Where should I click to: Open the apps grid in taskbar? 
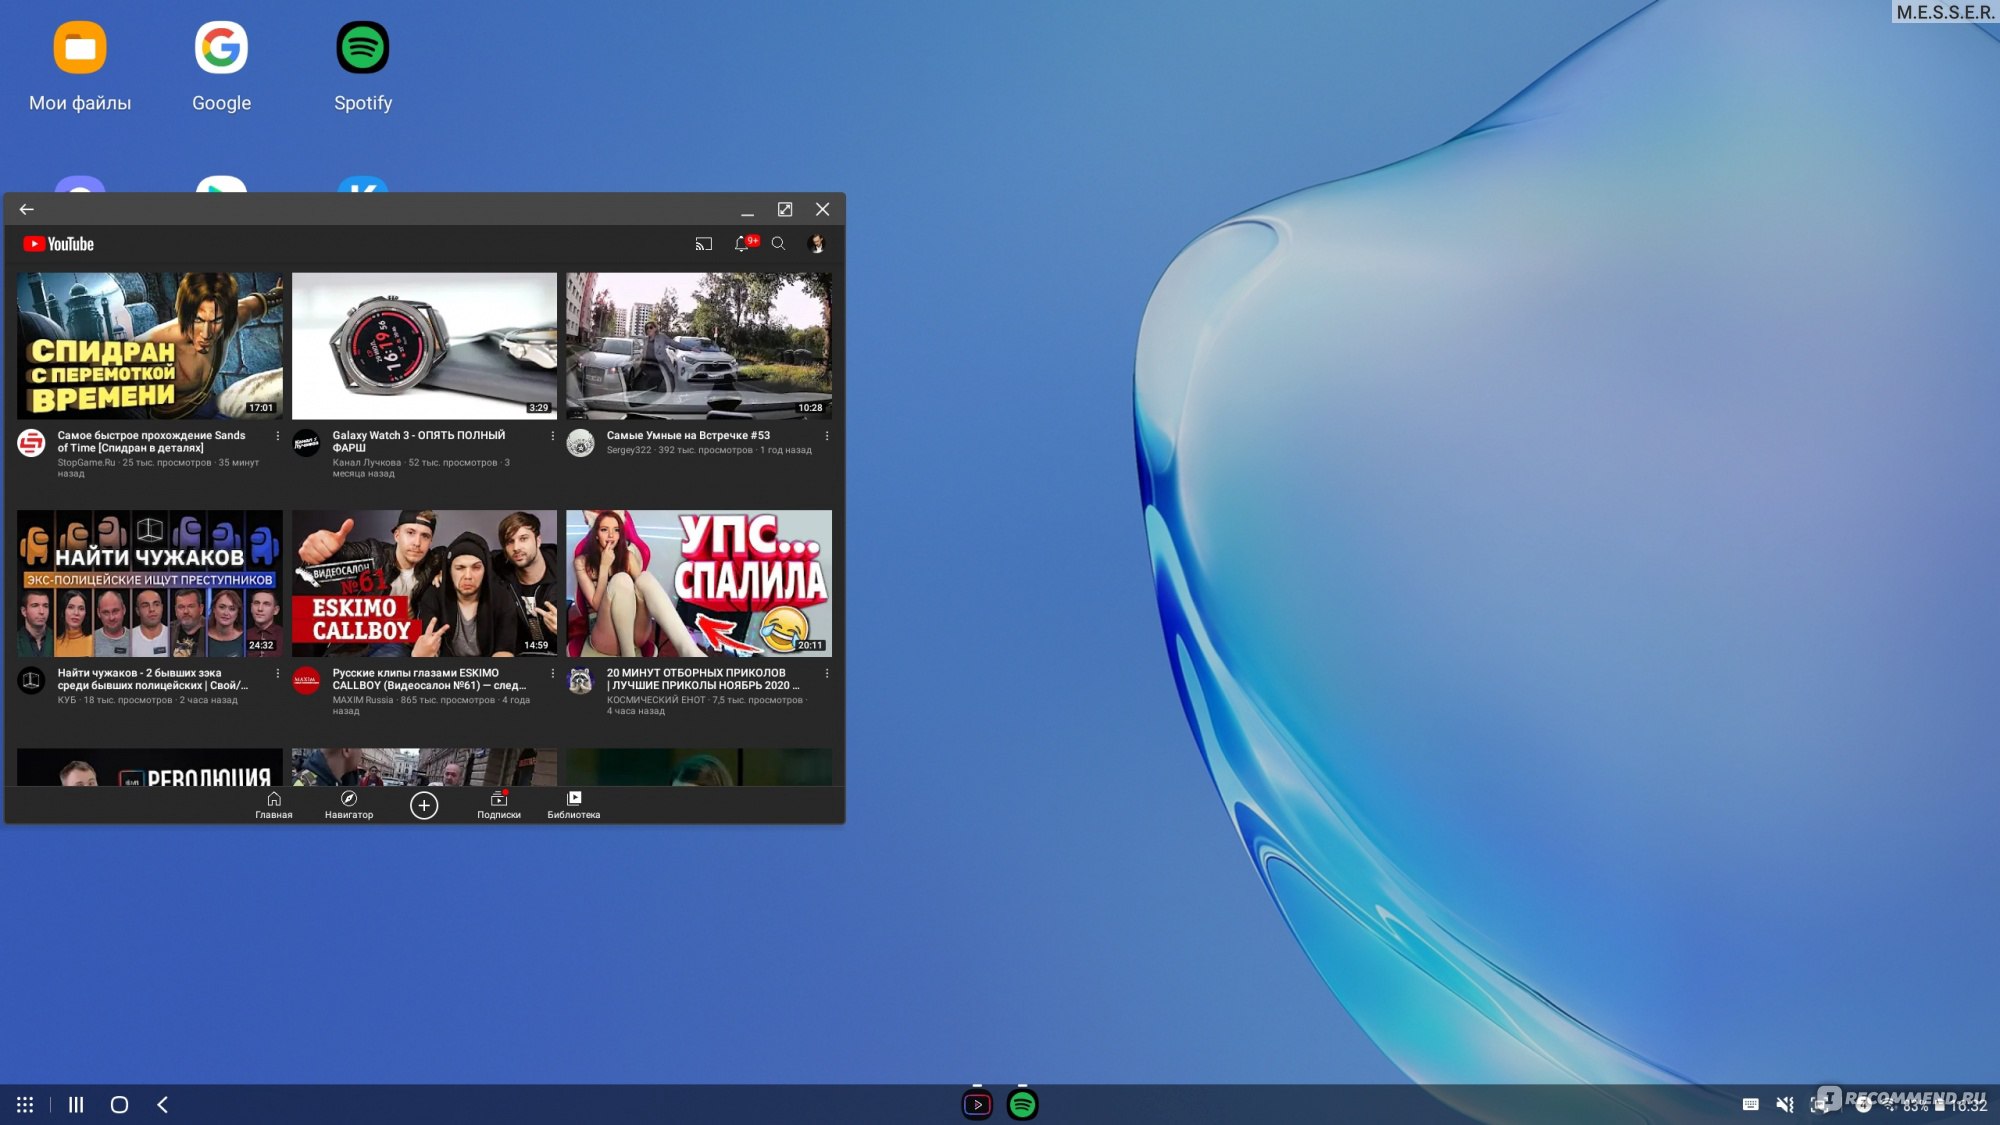[x=25, y=1104]
